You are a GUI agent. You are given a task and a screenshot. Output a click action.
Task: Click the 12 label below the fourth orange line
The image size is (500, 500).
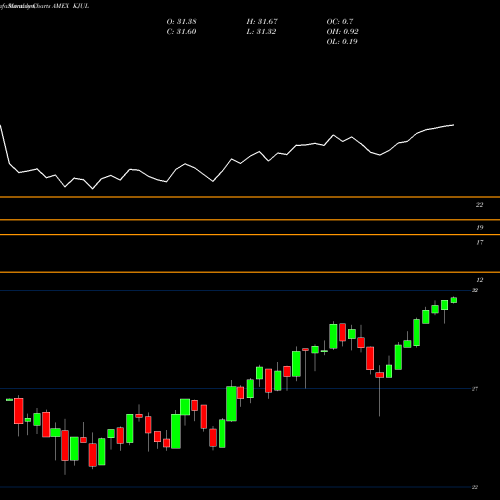coord(479,280)
